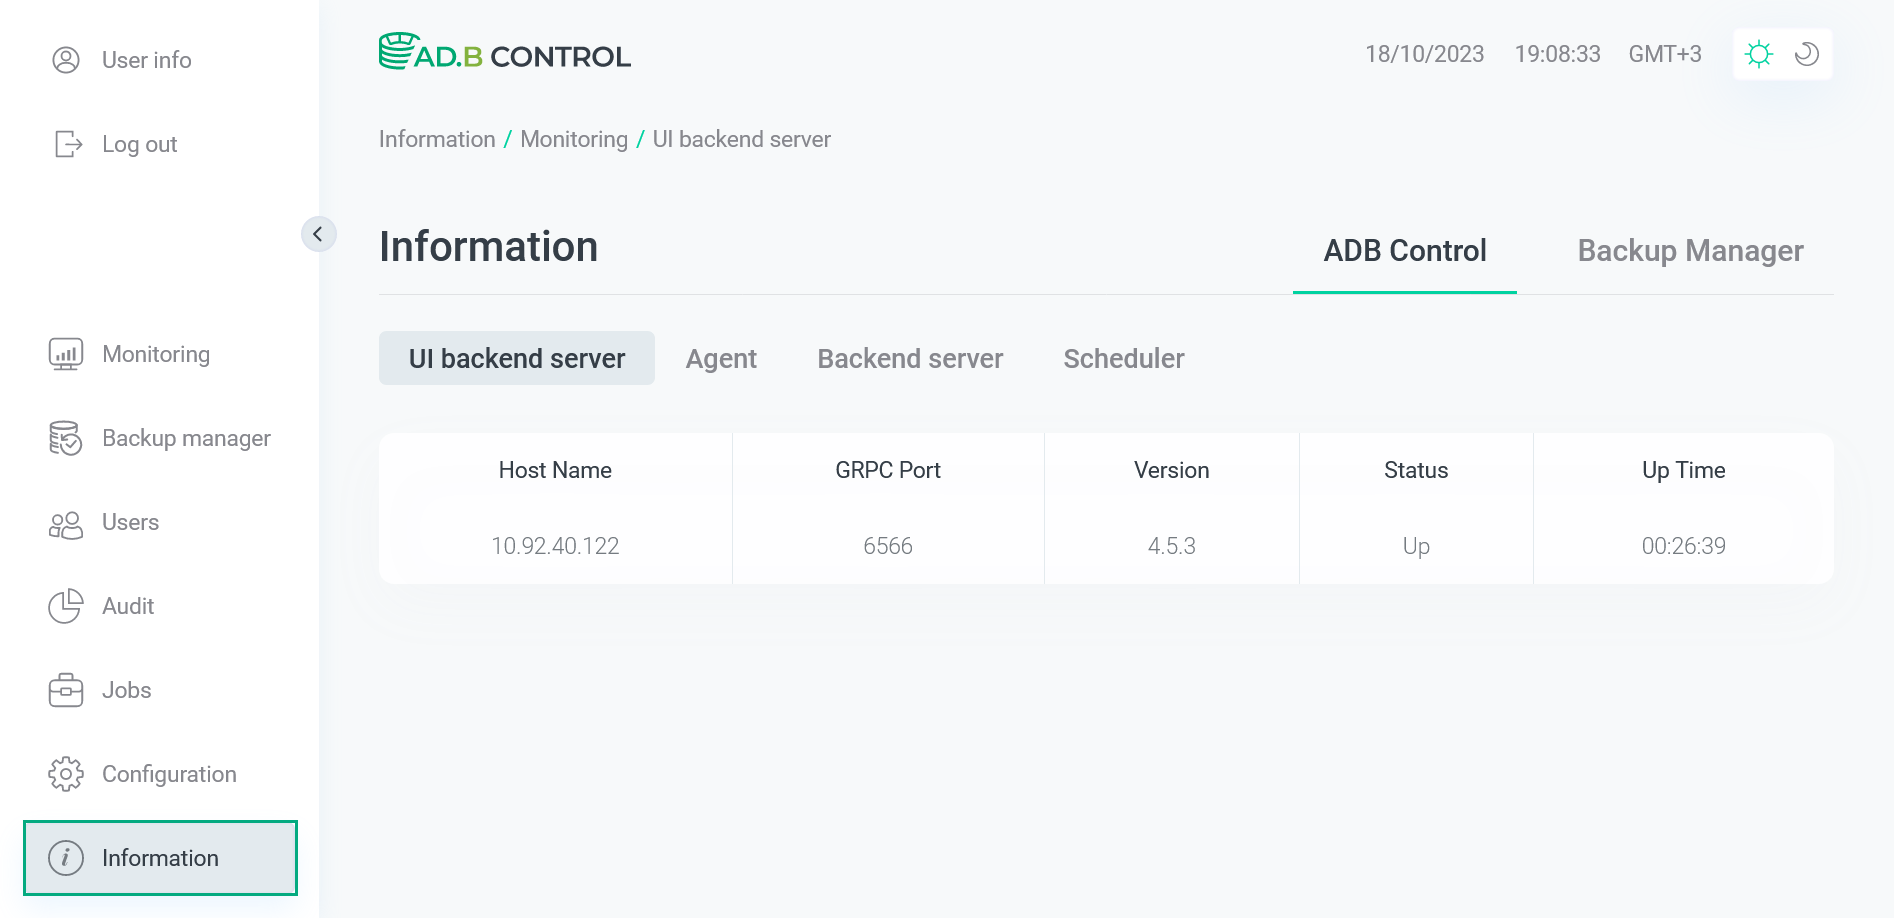This screenshot has height=918, width=1894.
Task: Select the Host Name value 10.92.40.122
Action: pos(555,546)
